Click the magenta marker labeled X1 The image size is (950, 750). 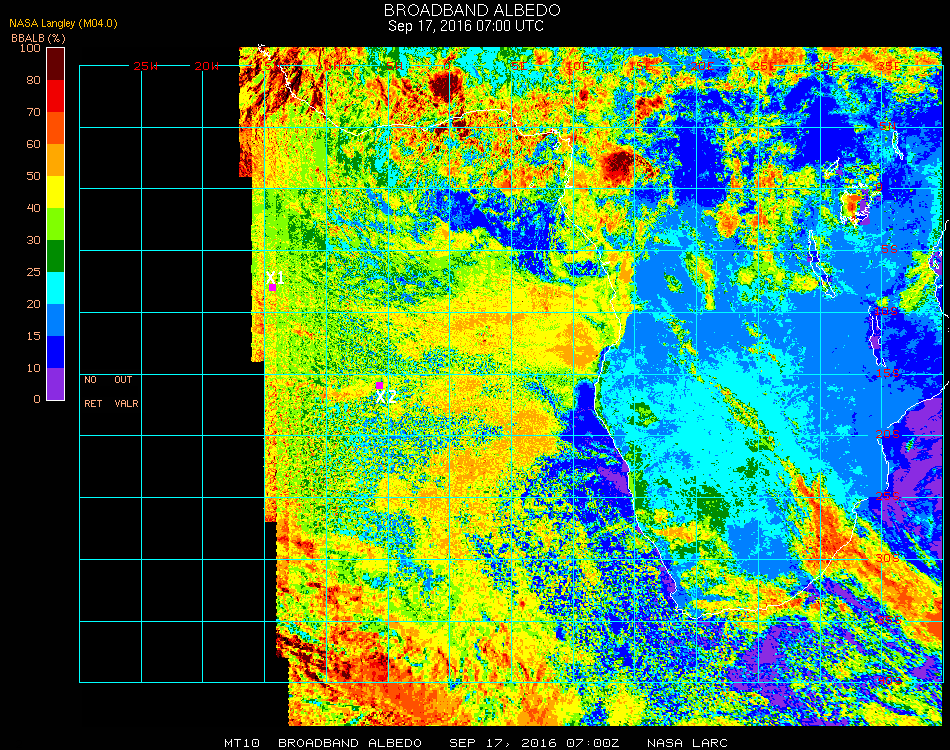273,287
